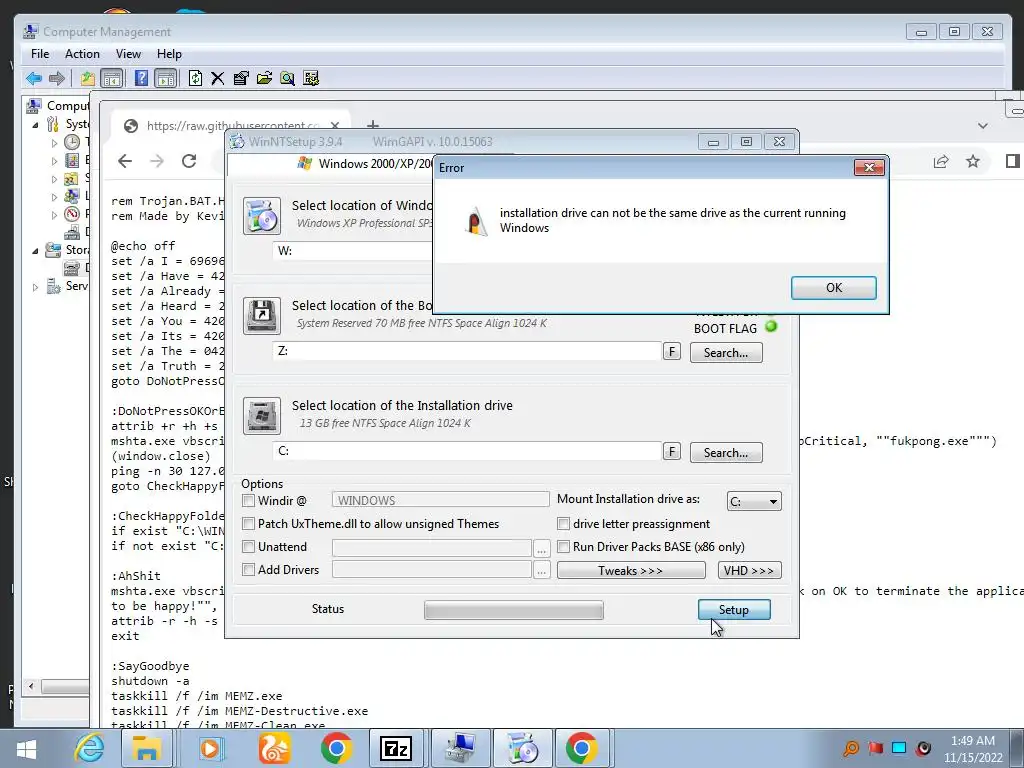The height and width of the screenshot is (768, 1024).
Task: Expand the Performance node with red gauge icon
Action: (54, 214)
